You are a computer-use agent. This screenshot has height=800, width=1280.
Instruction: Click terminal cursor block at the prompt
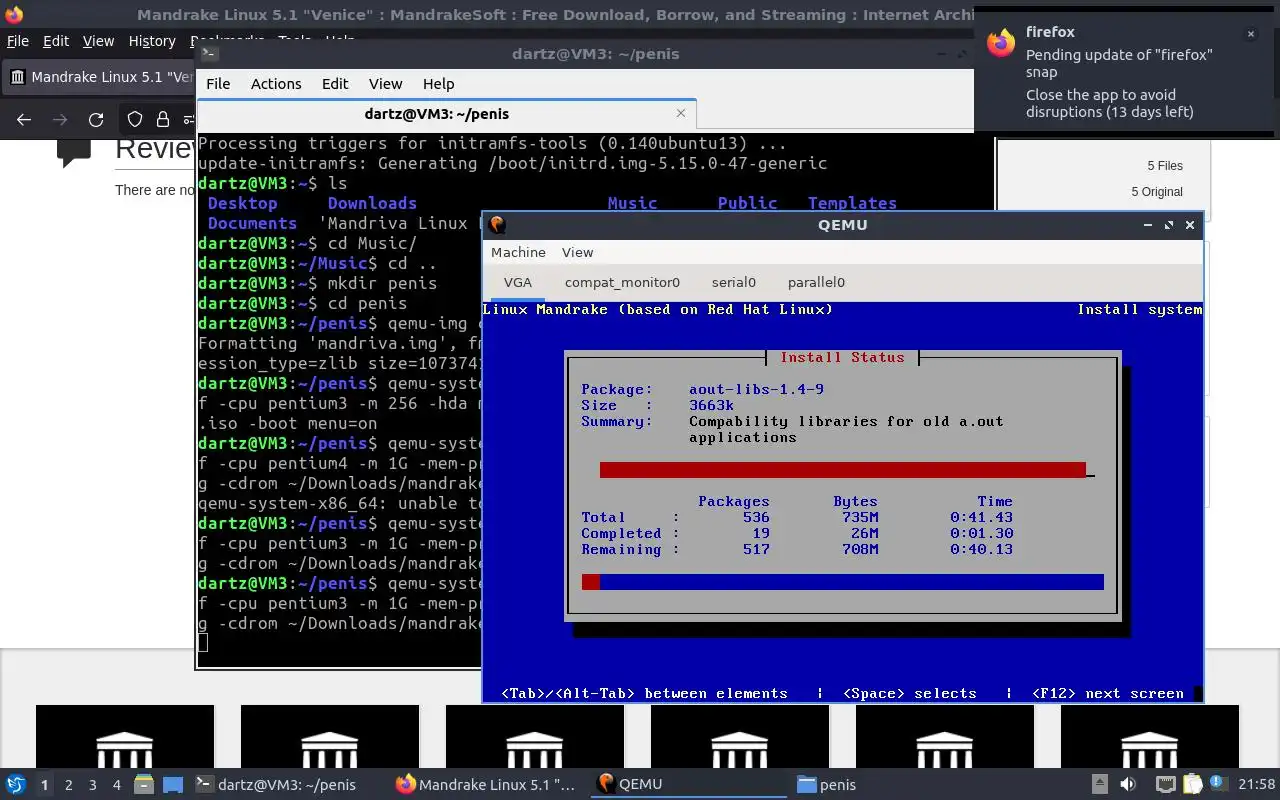coord(203,643)
